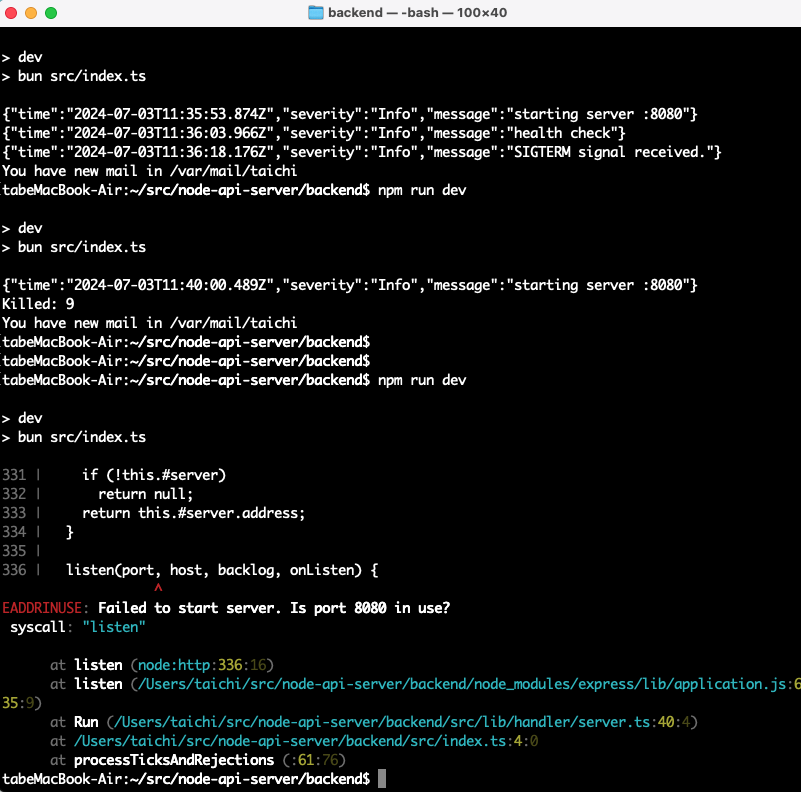Place cursor at the shell prompt block
The image size is (801, 792).
pyautogui.click(x=380, y=778)
